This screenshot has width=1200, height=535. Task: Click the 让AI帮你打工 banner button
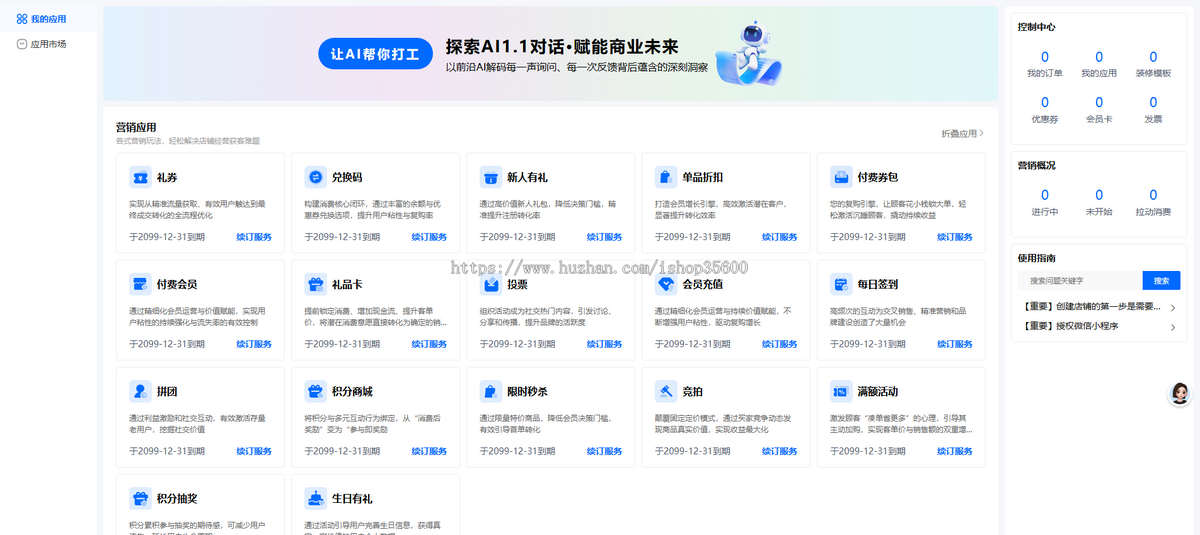[x=375, y=54]
